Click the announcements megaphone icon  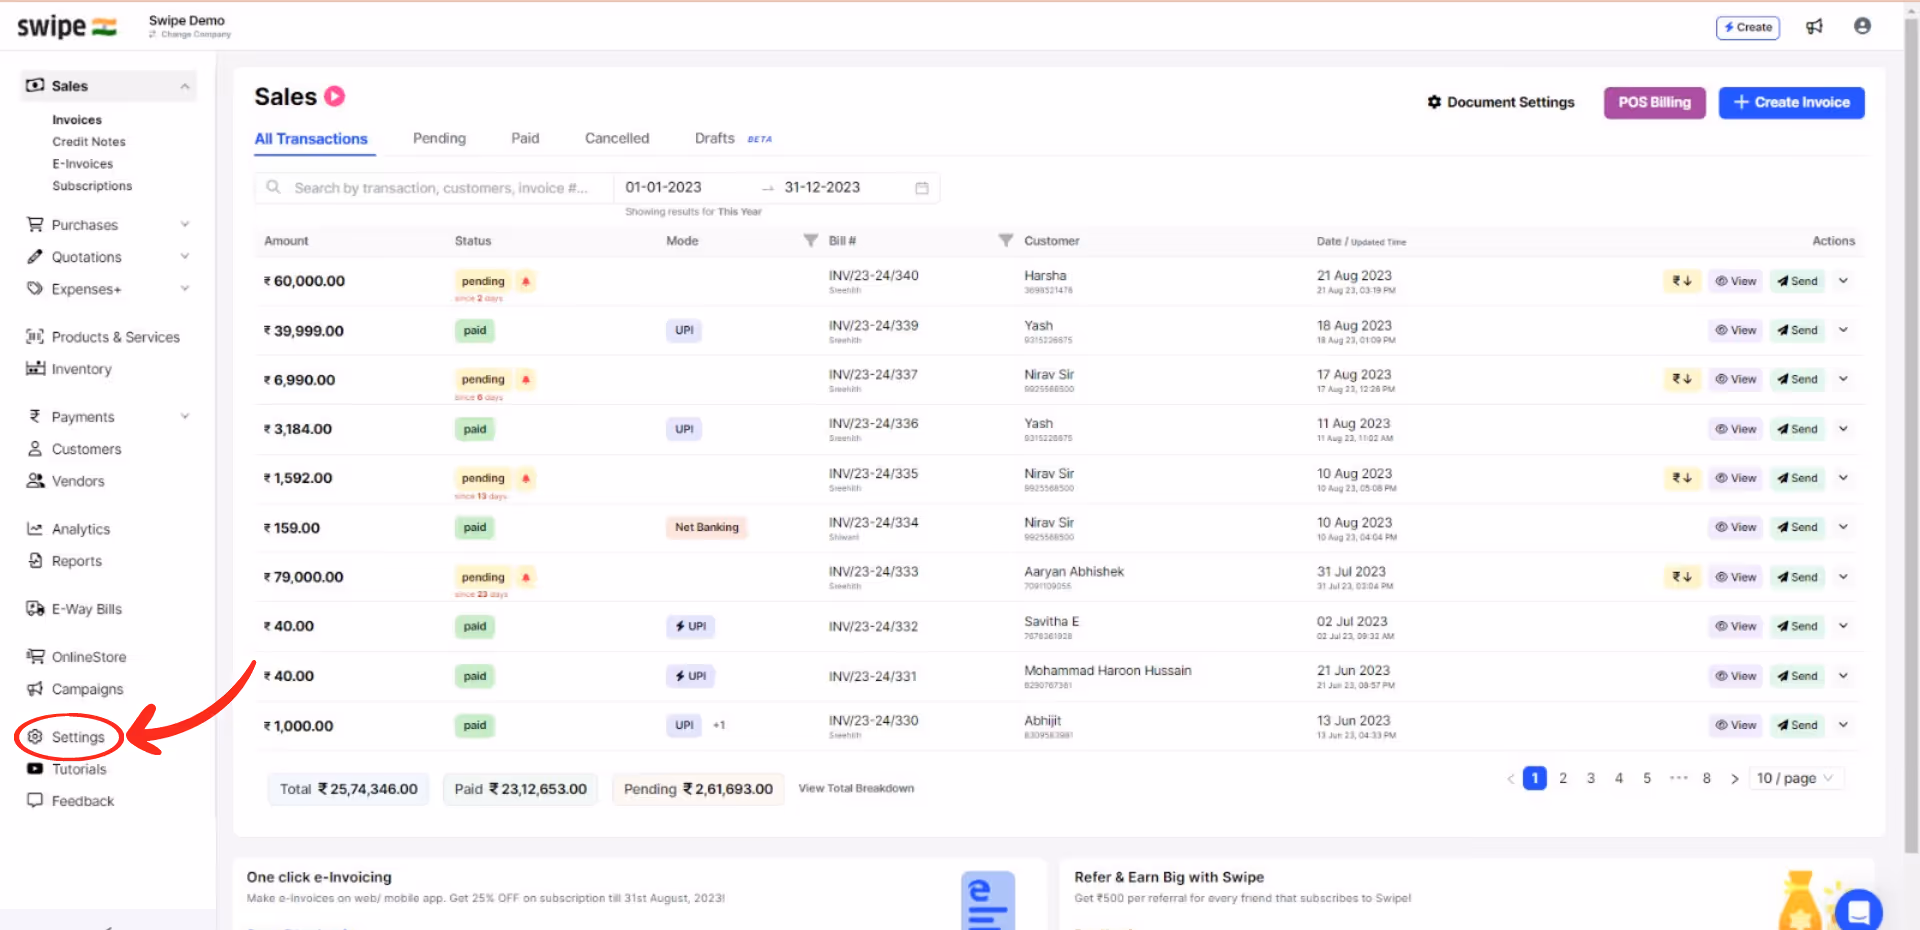click(1814, 27)
